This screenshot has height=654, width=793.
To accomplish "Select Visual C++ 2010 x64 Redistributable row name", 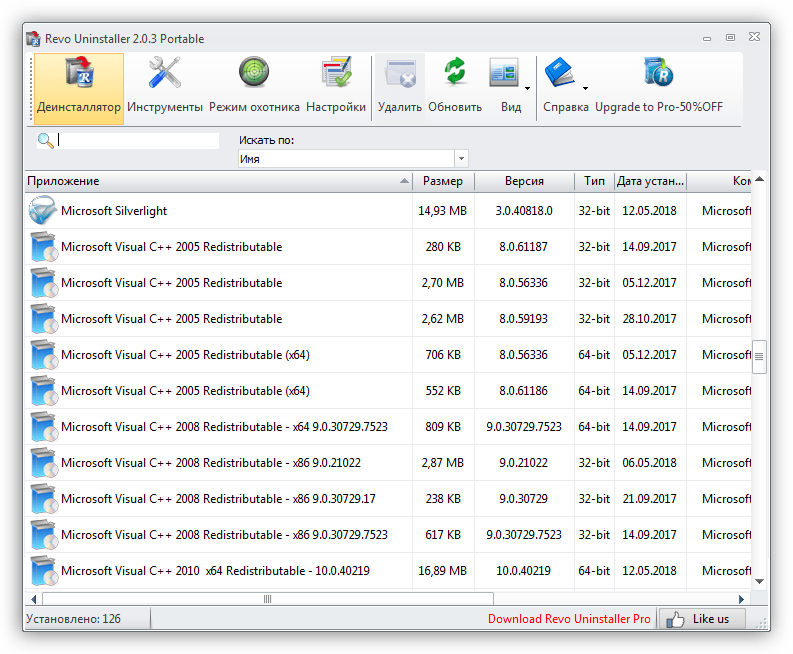I will coord(215,571).
